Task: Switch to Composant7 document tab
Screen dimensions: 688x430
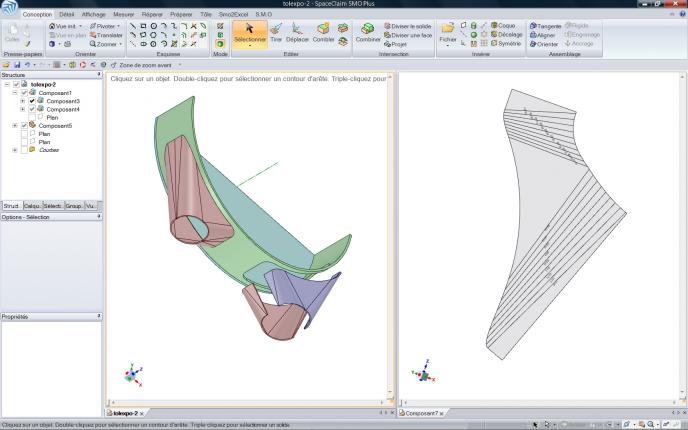Action: (420, 413)
